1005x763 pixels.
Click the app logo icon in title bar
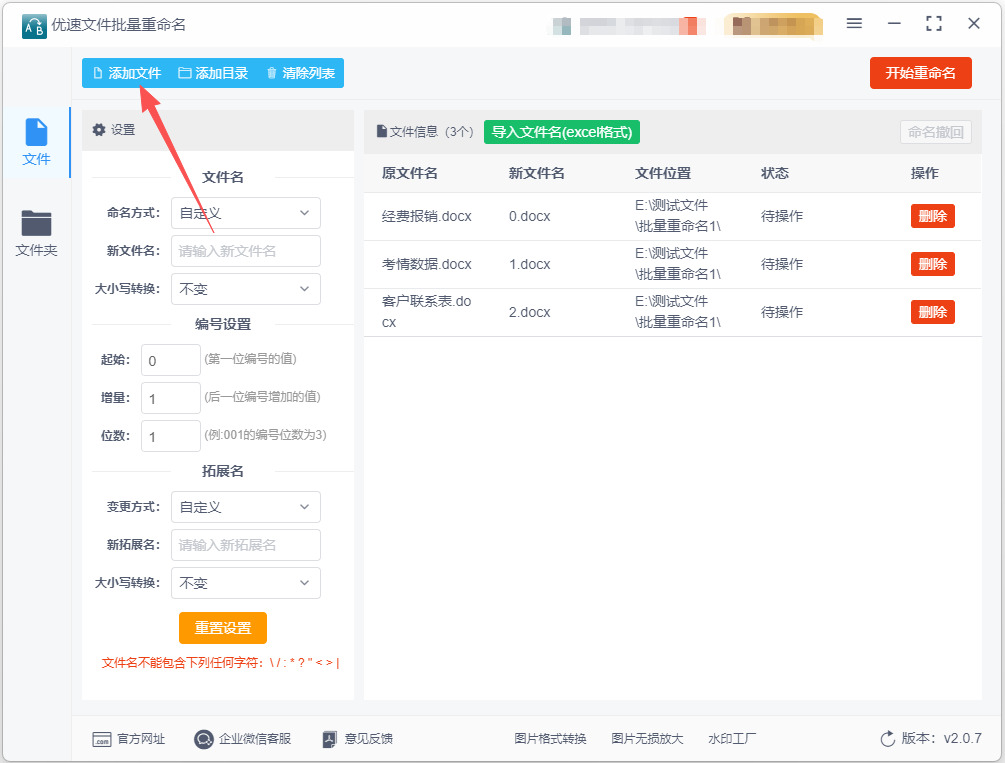click(34, 26)
